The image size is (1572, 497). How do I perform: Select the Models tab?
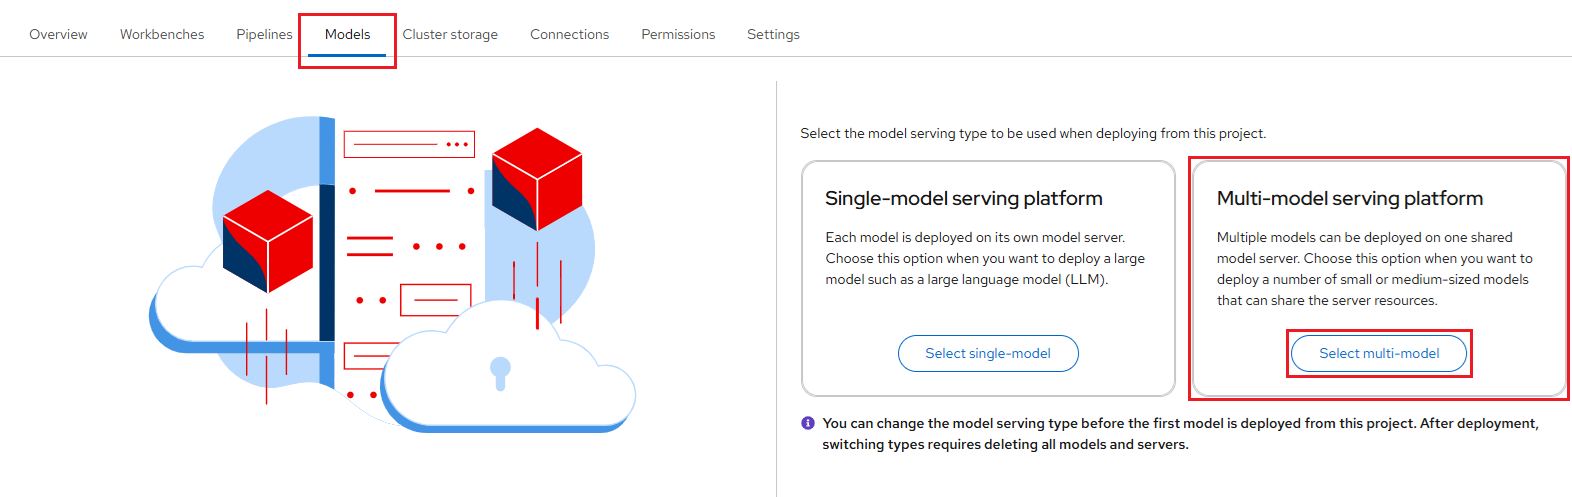click(347, 34)
